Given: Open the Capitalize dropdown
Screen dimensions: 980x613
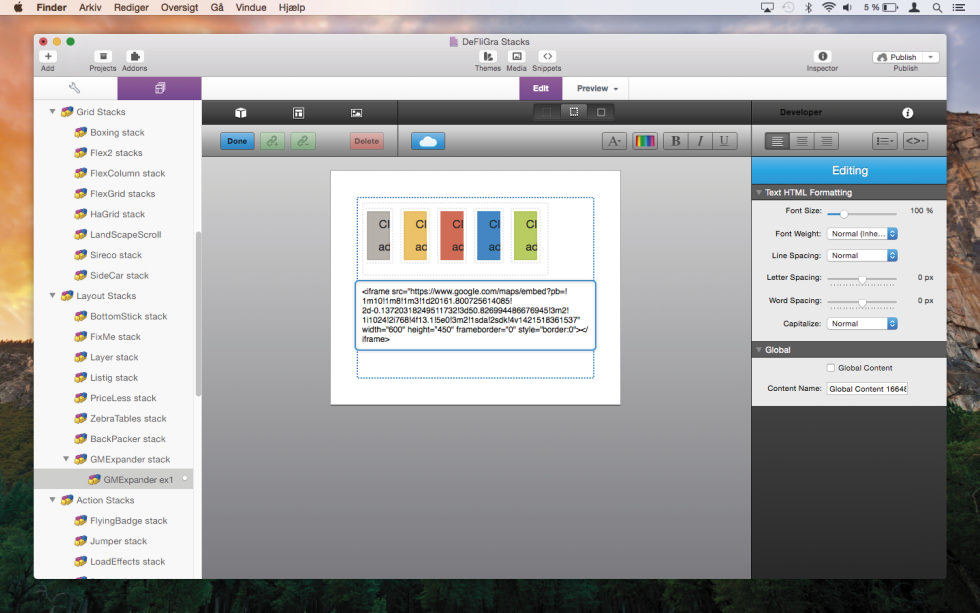Looking at the screenshot, I should click(862, 324).
